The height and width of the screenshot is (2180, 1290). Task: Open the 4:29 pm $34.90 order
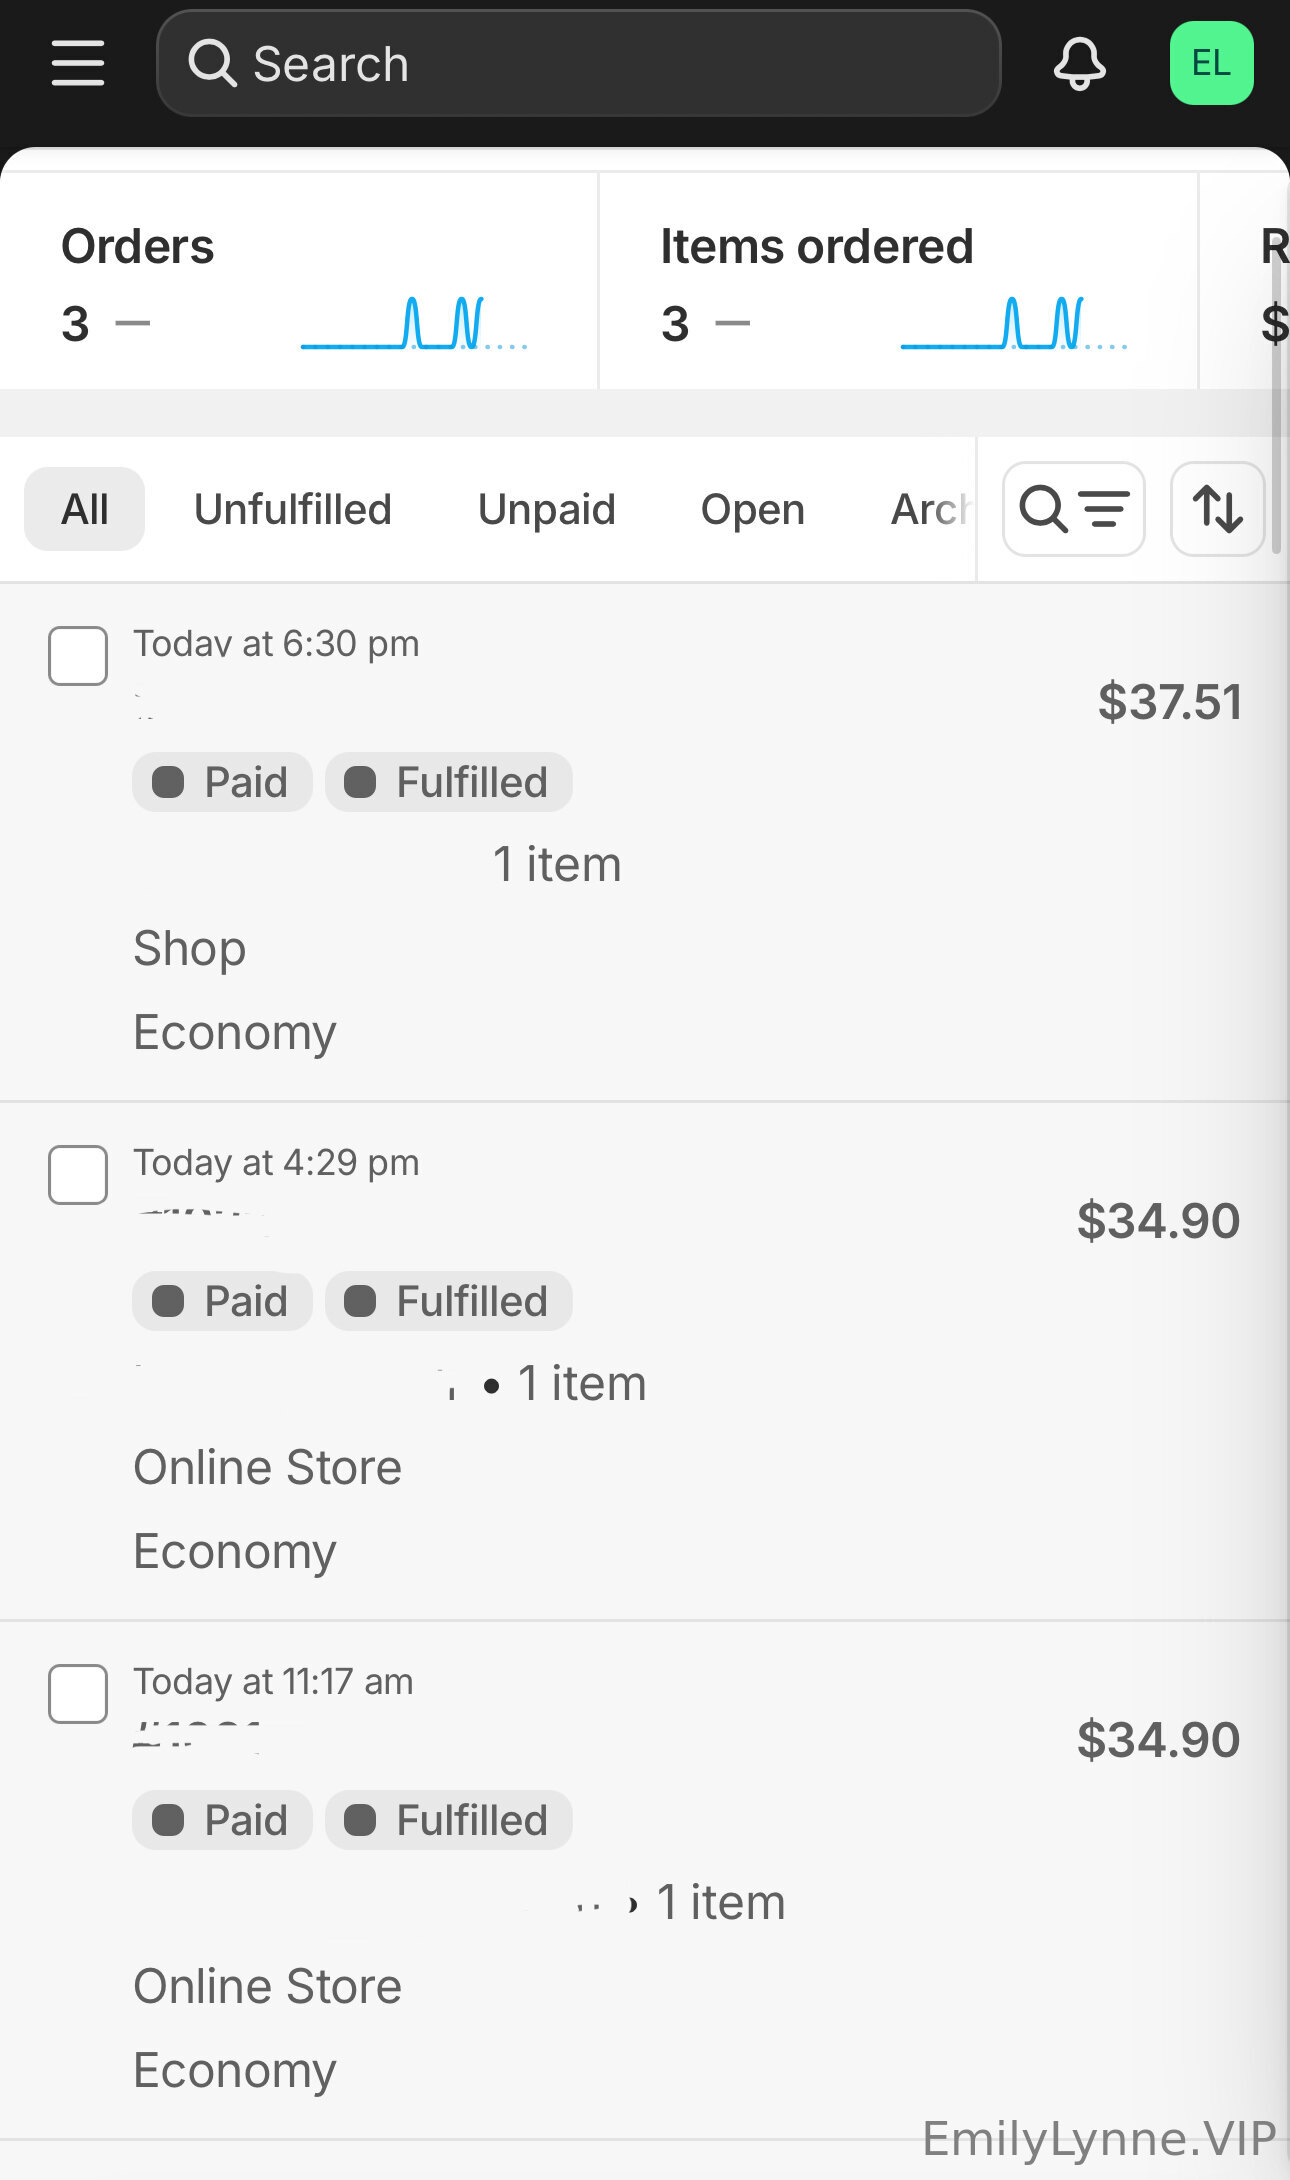click(1157, 1221)
